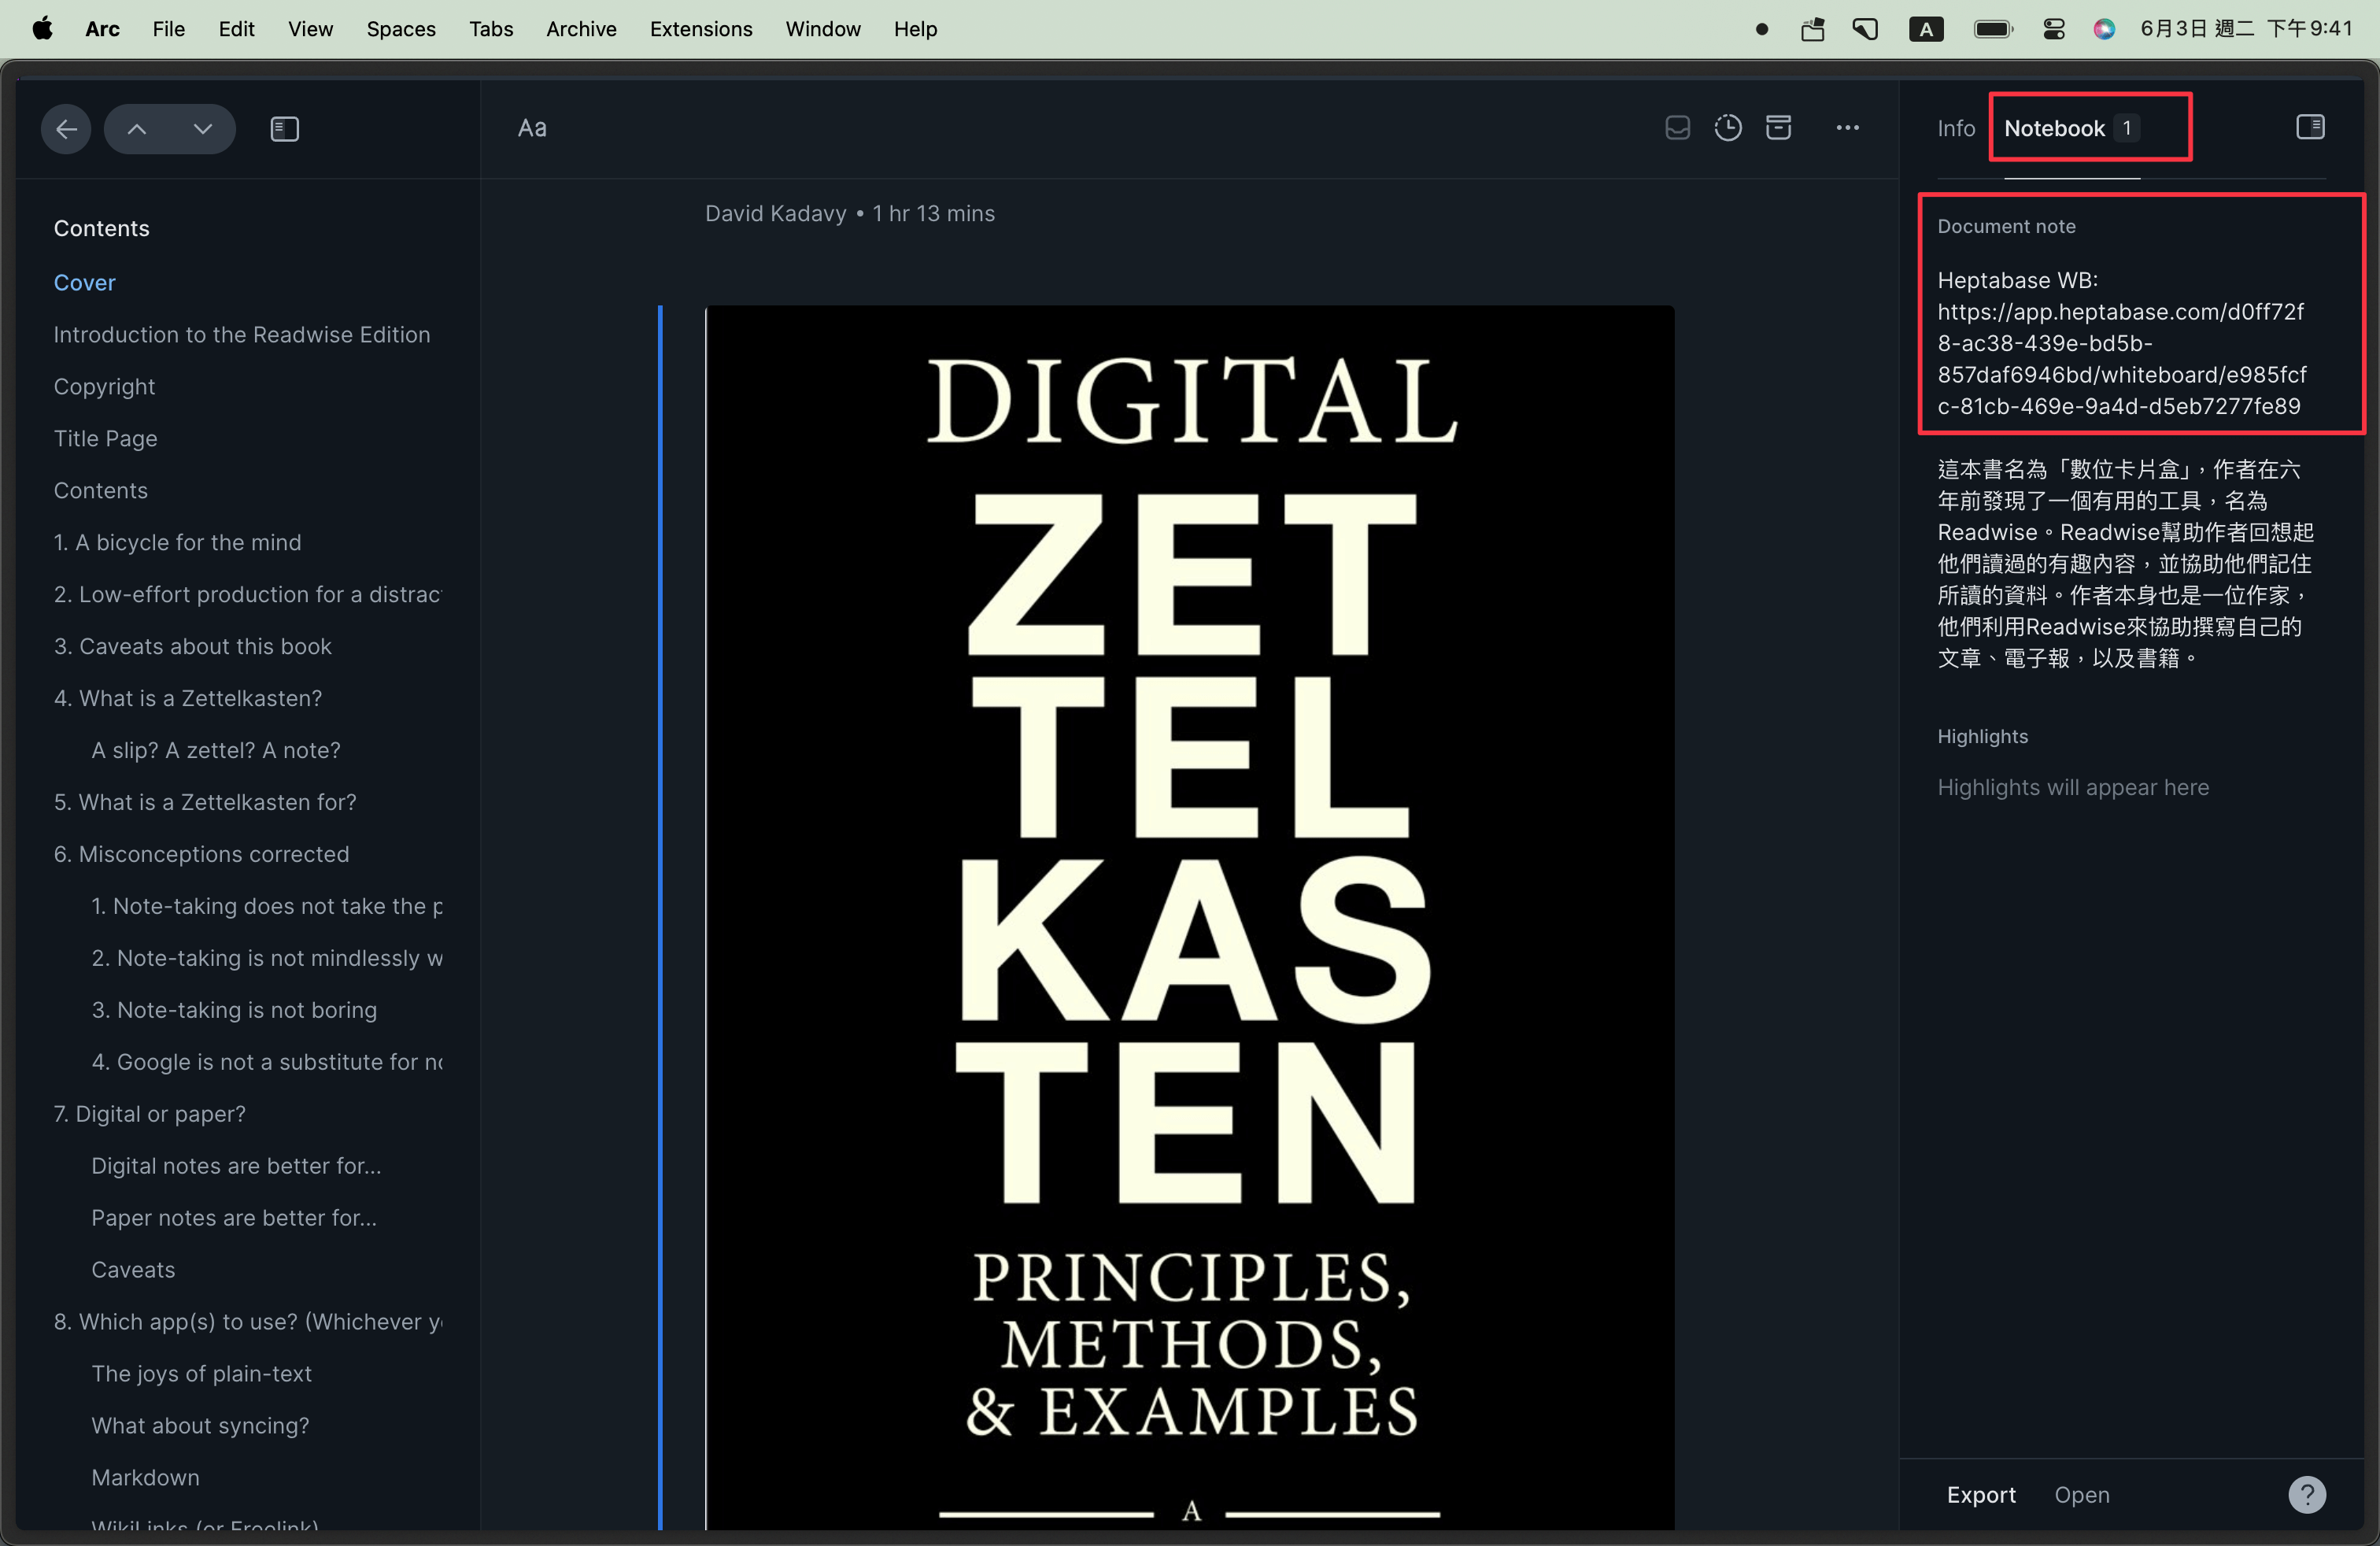
Task: Go to previous document with up chevron
Action: (x=137, y=129)
